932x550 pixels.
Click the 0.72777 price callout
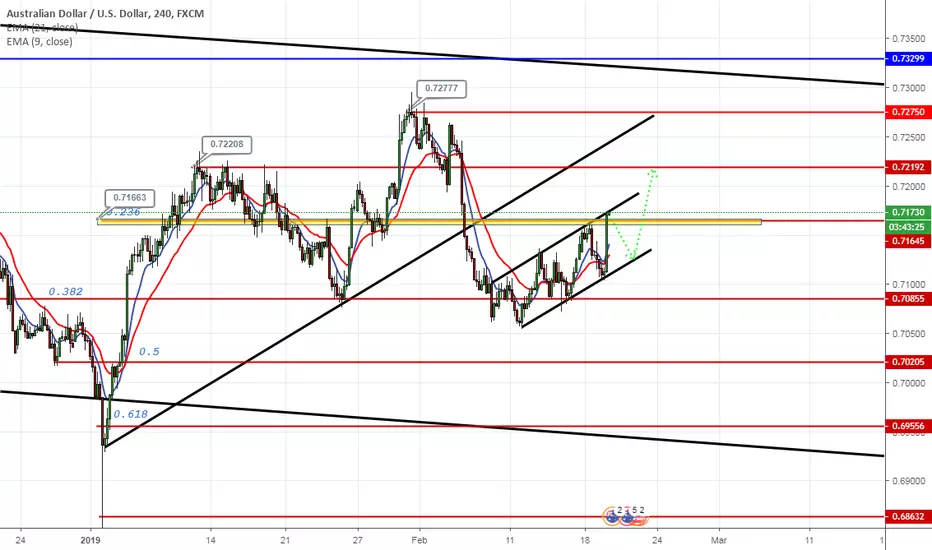[441, 89]
